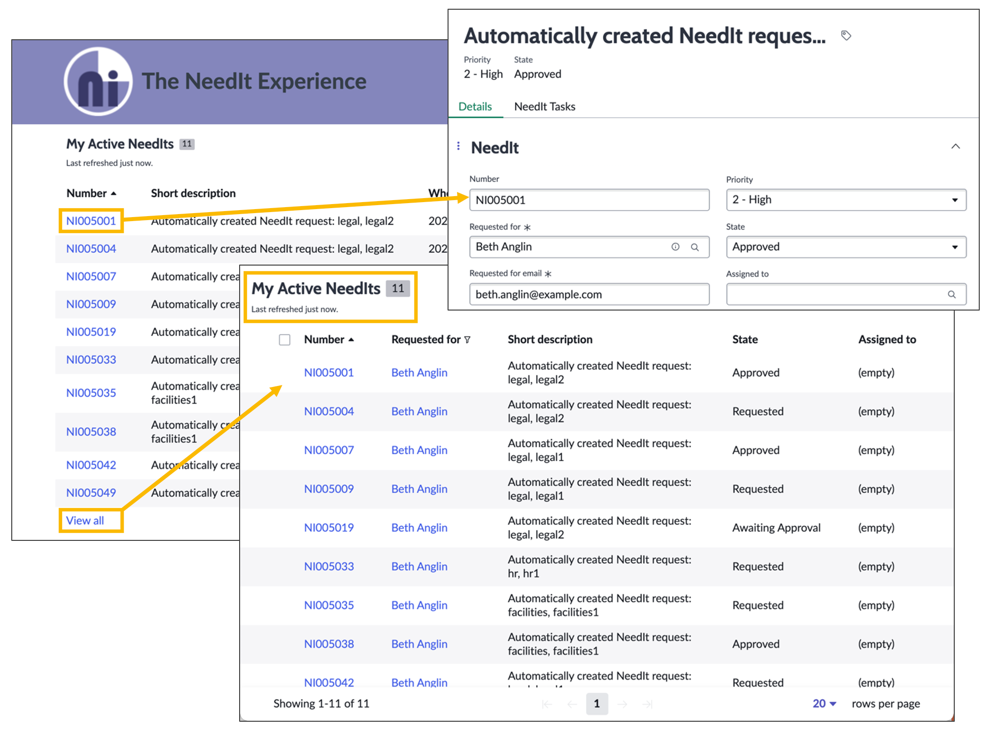This screenshot has width=990, height=733.
Task: Click the search icon in Requested for field
Action: click(695, 247)
